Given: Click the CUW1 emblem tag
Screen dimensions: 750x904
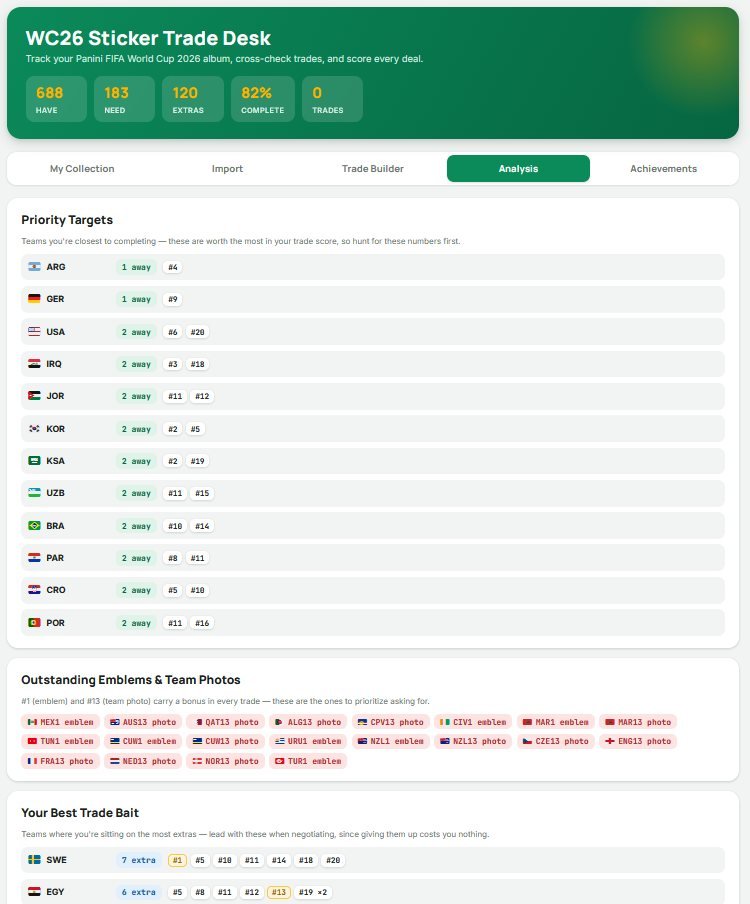Looking at the screenshot, I should 143,741.
